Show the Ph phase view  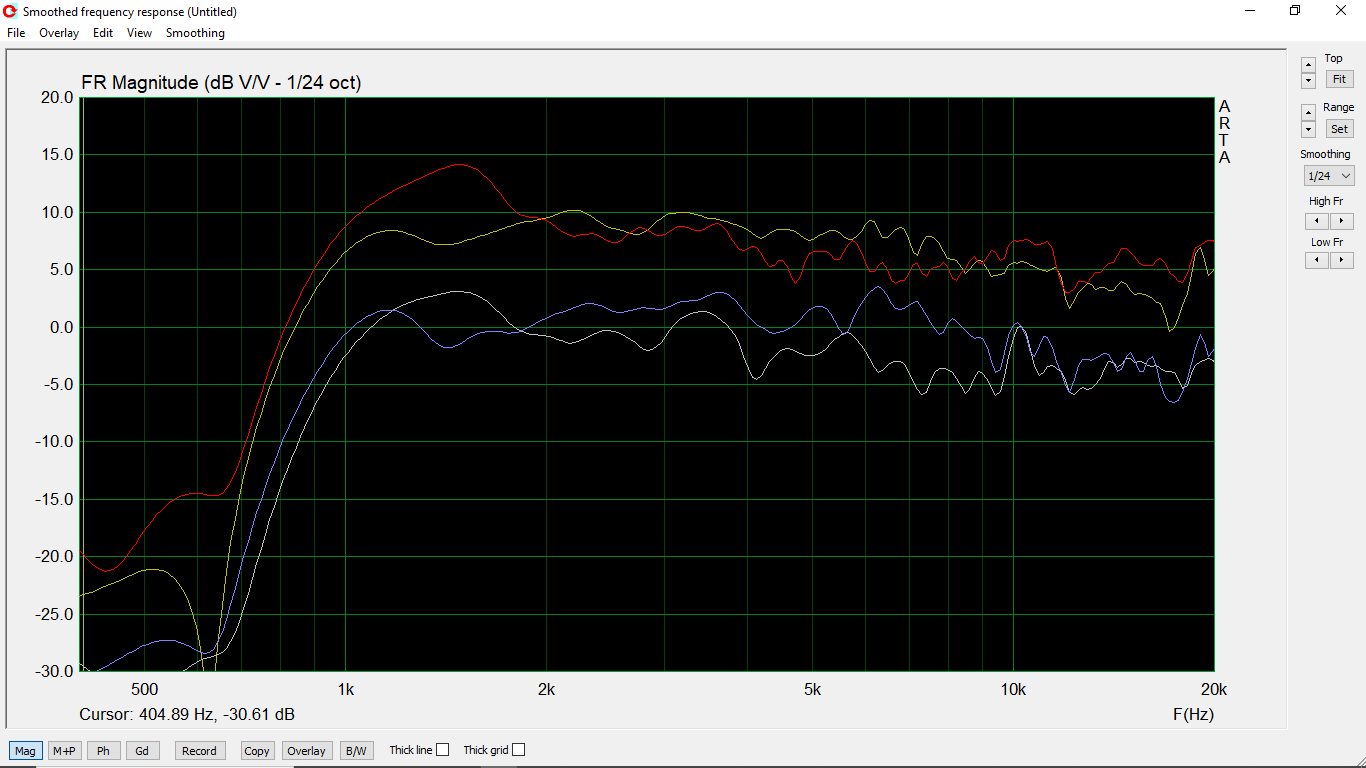click(103, 751)
